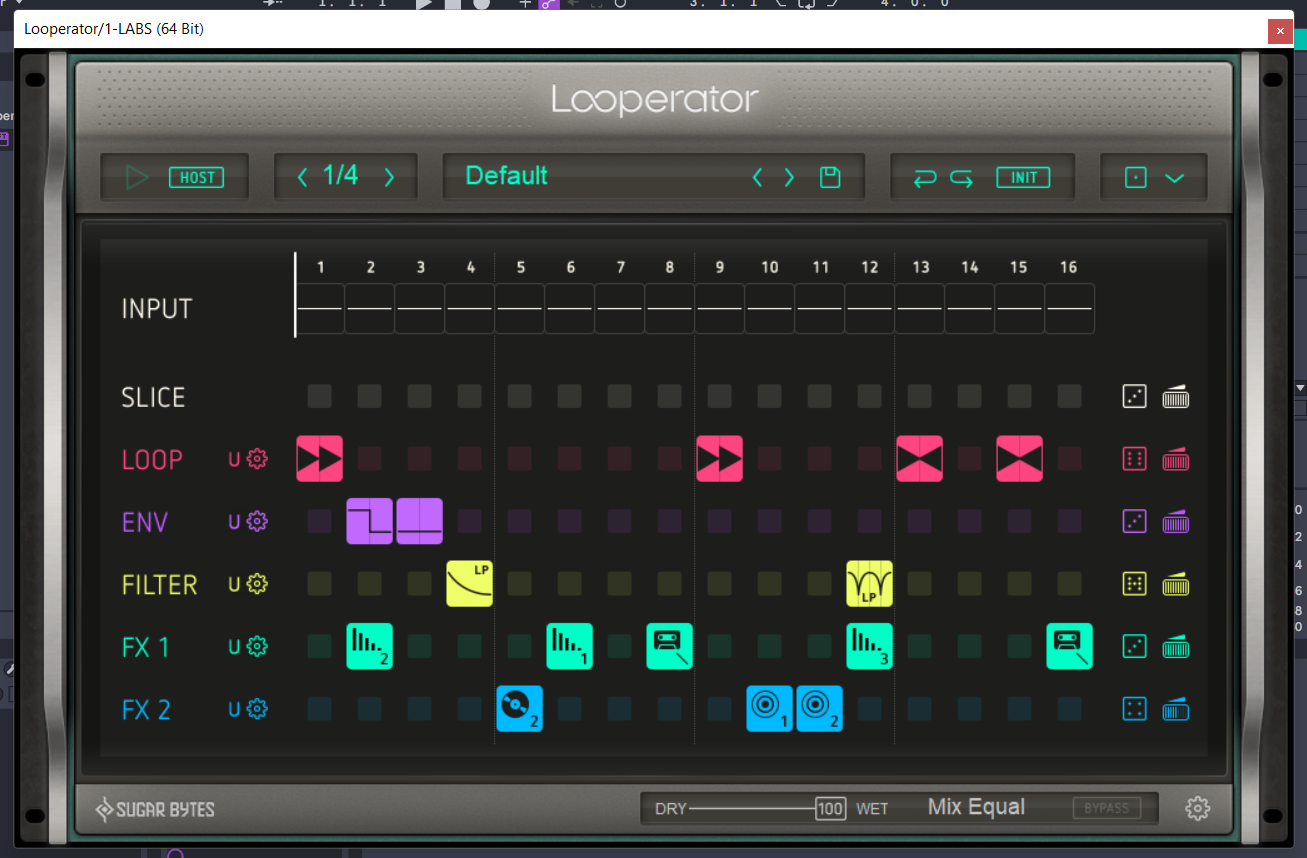This screenshot has width=1307, height=858.
Task: Toggle the HOST sync button
Action: tap(197, 178)
